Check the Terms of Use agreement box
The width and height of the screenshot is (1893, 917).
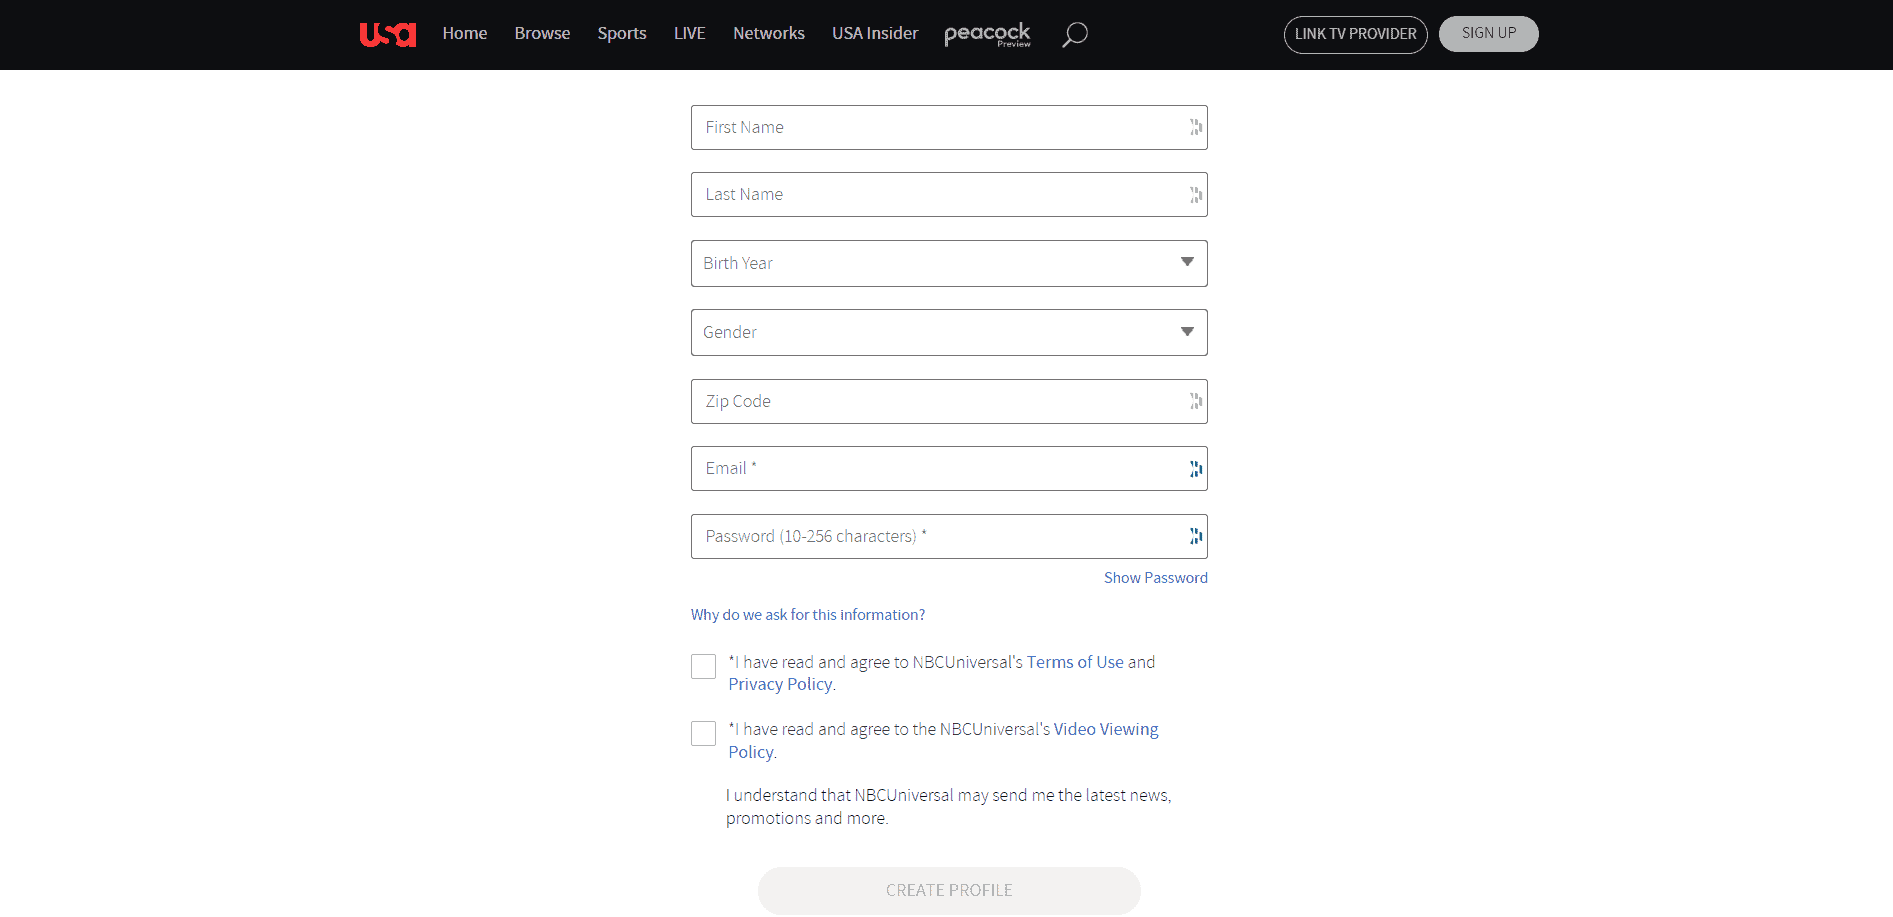pyautogui.click(x=703, y=666)
